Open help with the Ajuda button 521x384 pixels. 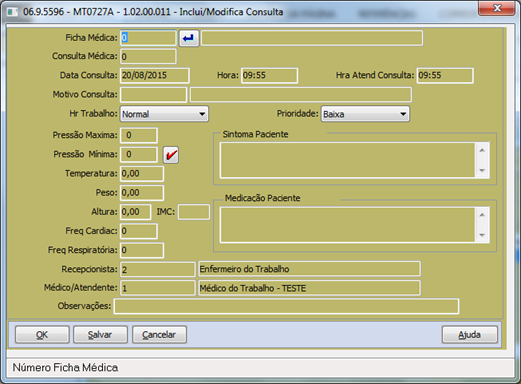point(470,334)
